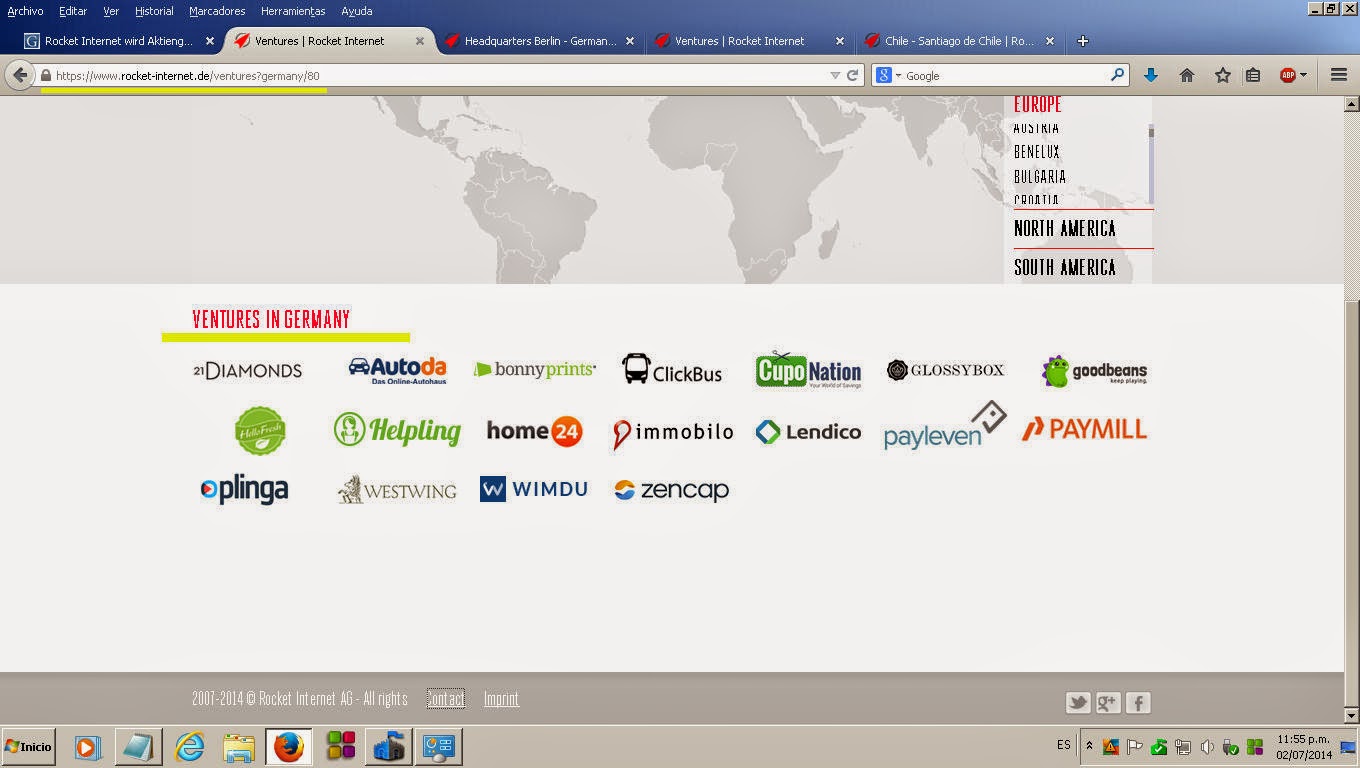1360x768 pixels.
Task: Open the Lendico venture logo
Action: 808,432
